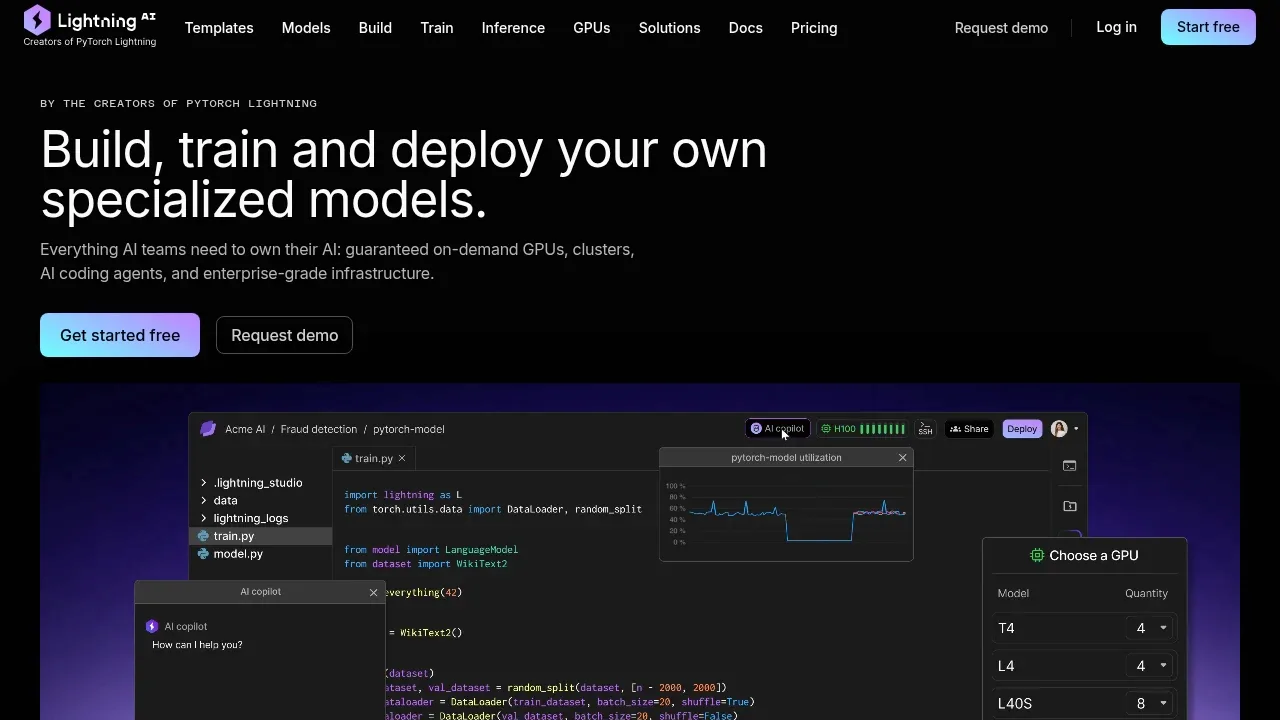Open the terminal icon in right sidebar

coord(1069,466)
